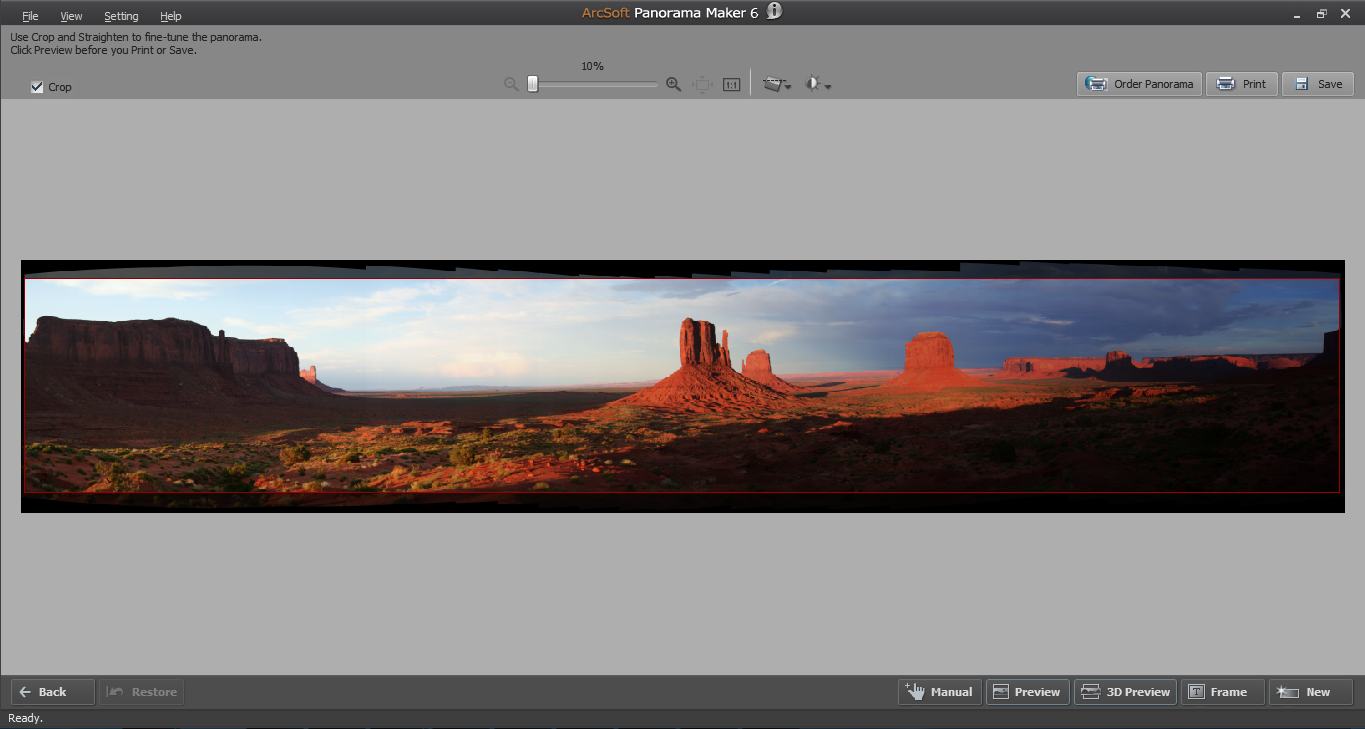Click the info icon beside Panorama Maker 6
The height and width of the screenshot is (729, 1365).
pyautogui.click(x=774, y=11)
